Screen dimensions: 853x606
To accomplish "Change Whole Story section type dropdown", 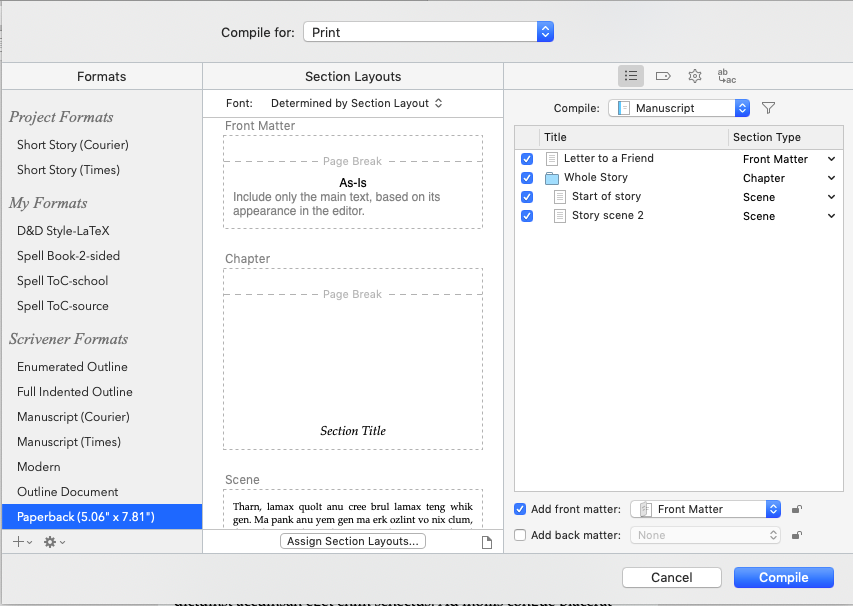I will click(789, 178).
